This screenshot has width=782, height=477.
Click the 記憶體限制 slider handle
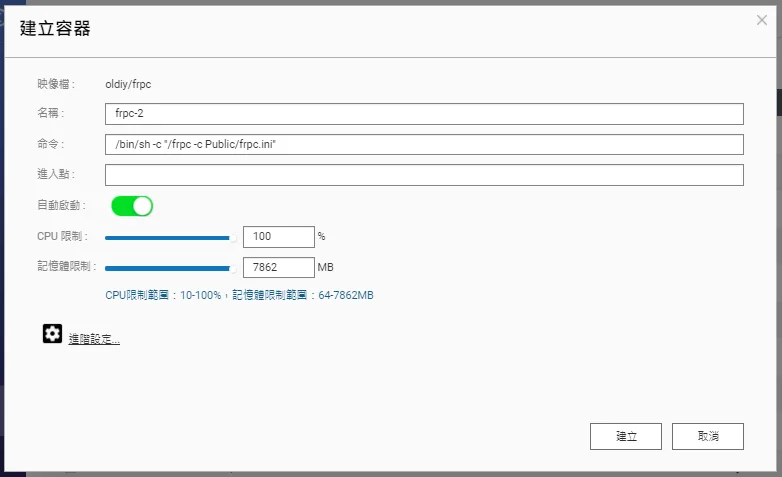point(234,268)
